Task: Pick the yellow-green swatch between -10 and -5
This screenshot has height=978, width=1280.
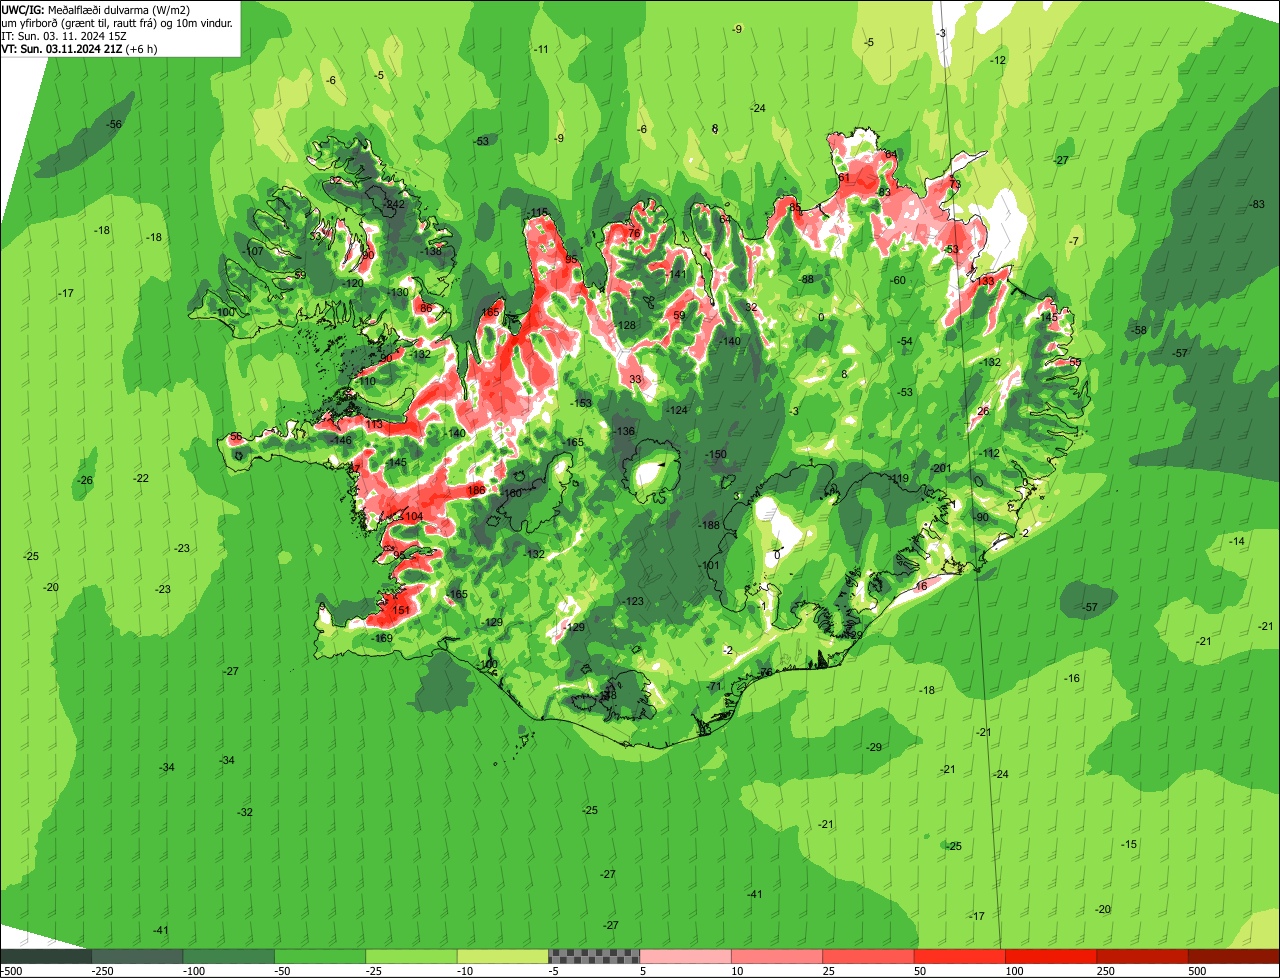Action: (x=502, y=956)
